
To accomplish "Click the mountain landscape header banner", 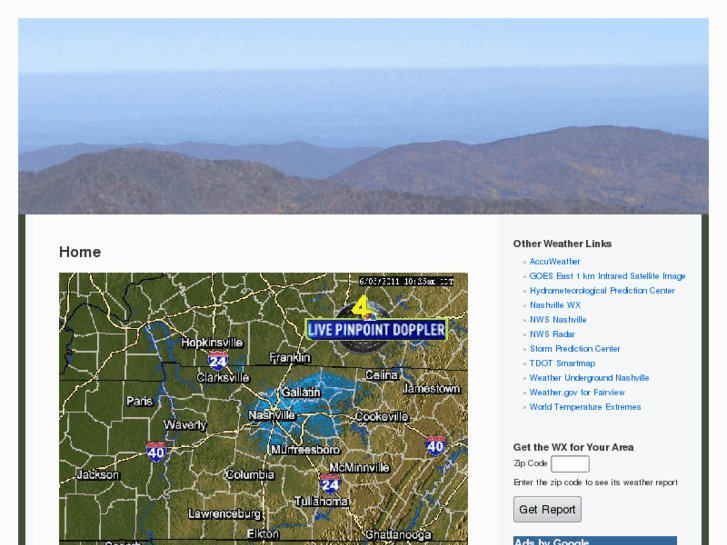I will tap(364, 116).
